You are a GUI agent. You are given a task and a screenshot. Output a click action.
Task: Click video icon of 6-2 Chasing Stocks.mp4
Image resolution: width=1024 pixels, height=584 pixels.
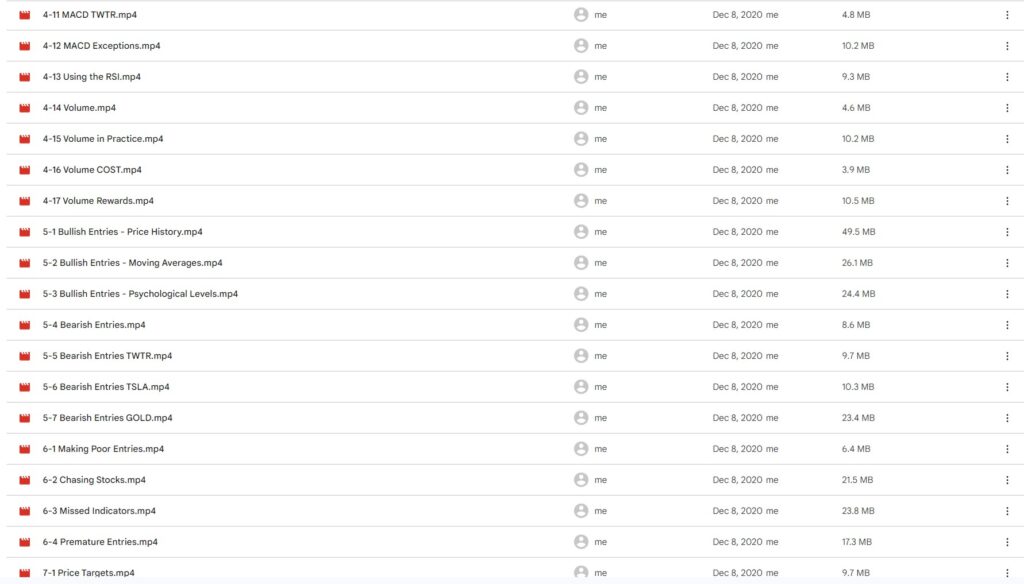tap(25, 480)
